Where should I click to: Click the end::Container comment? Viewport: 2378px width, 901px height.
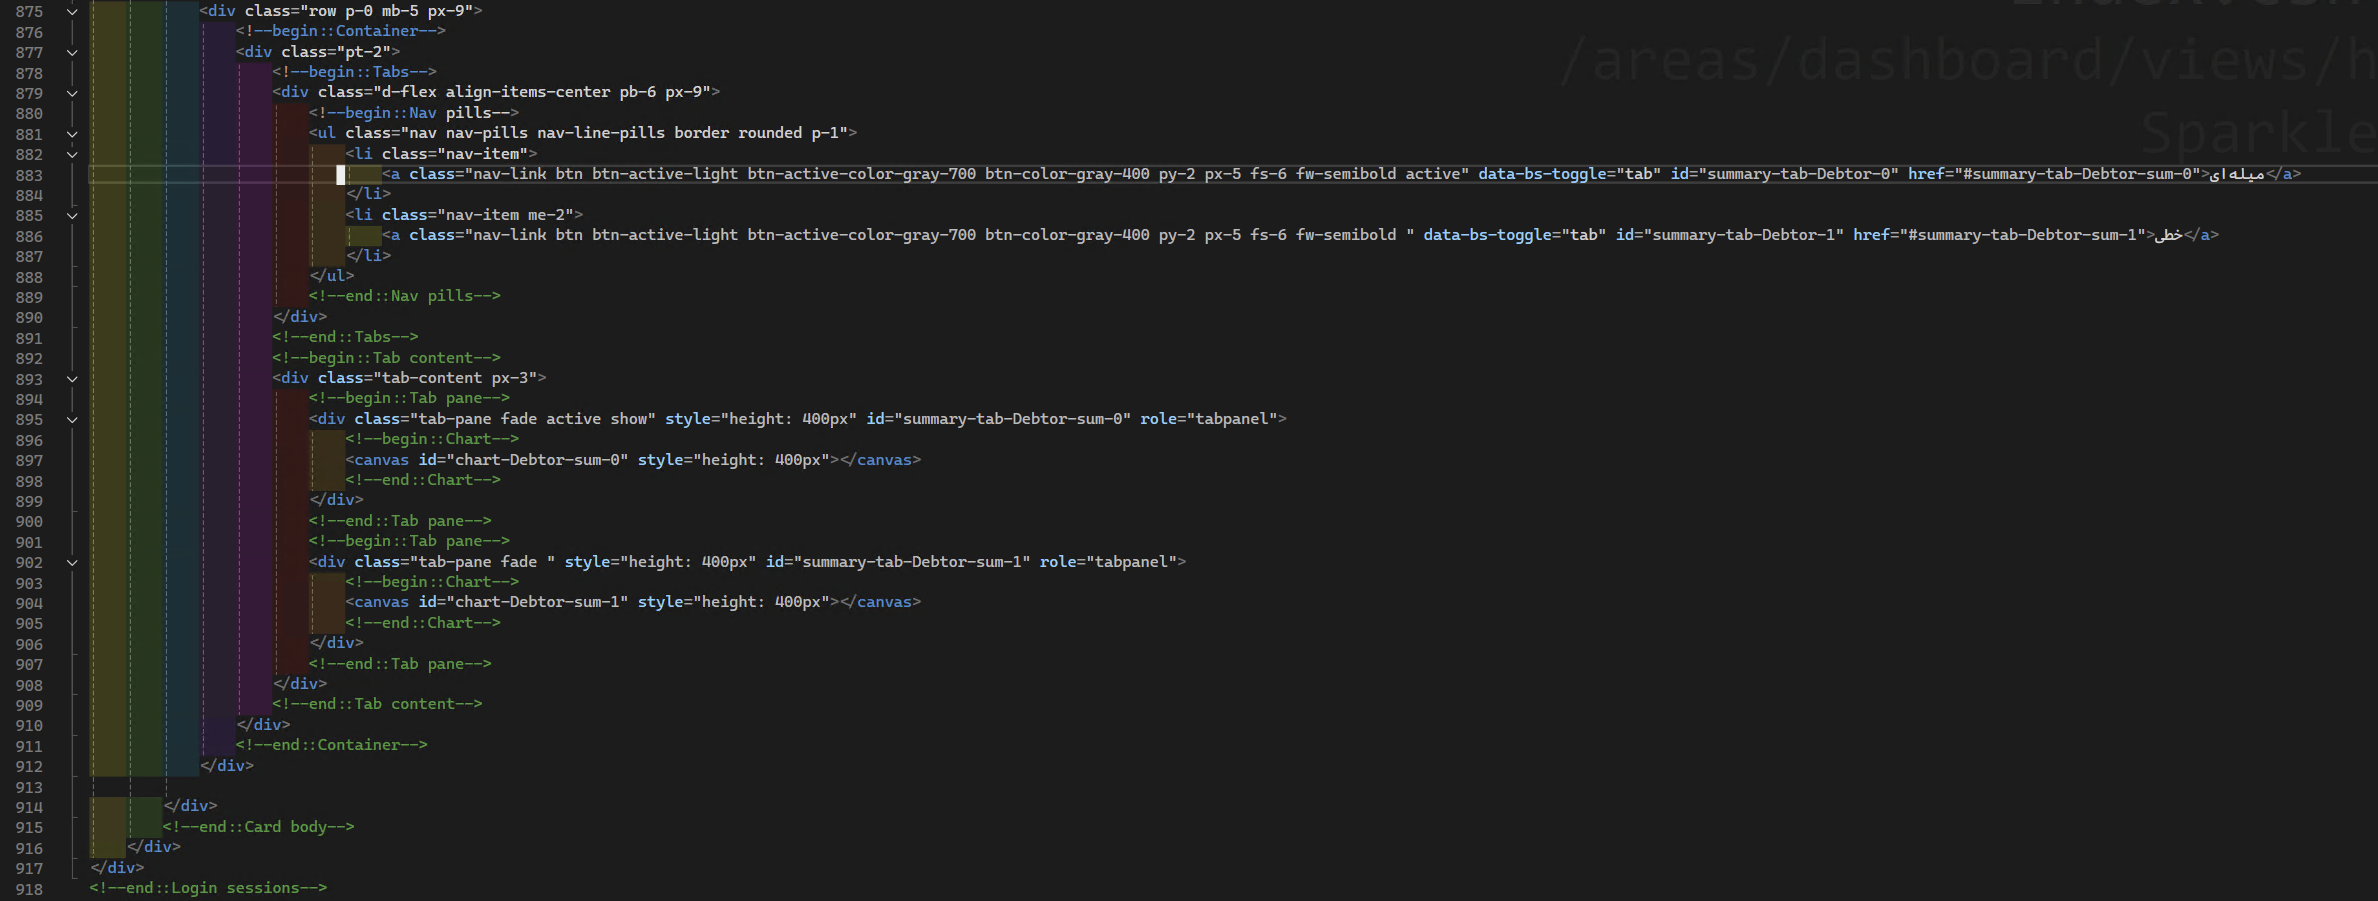(x=332, y=745)
